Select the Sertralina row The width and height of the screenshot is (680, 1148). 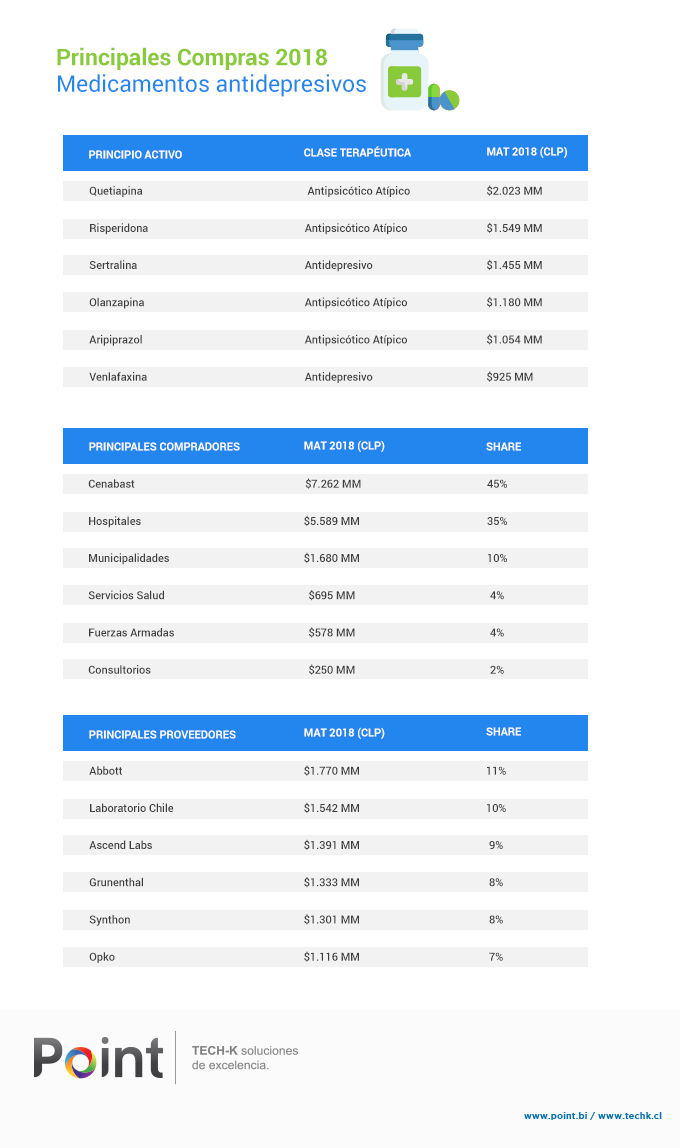pos(325,265)
